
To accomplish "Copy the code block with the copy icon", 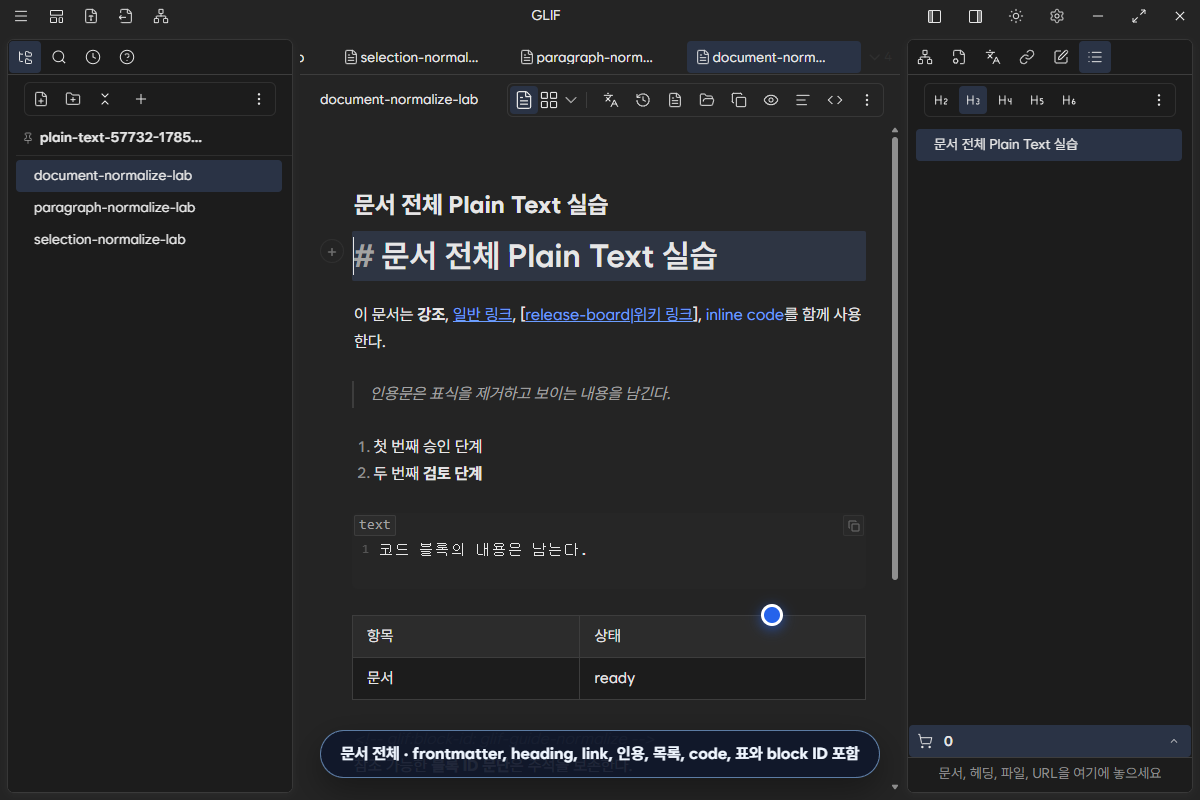I will pyautogui.click(x=853, y=526).
